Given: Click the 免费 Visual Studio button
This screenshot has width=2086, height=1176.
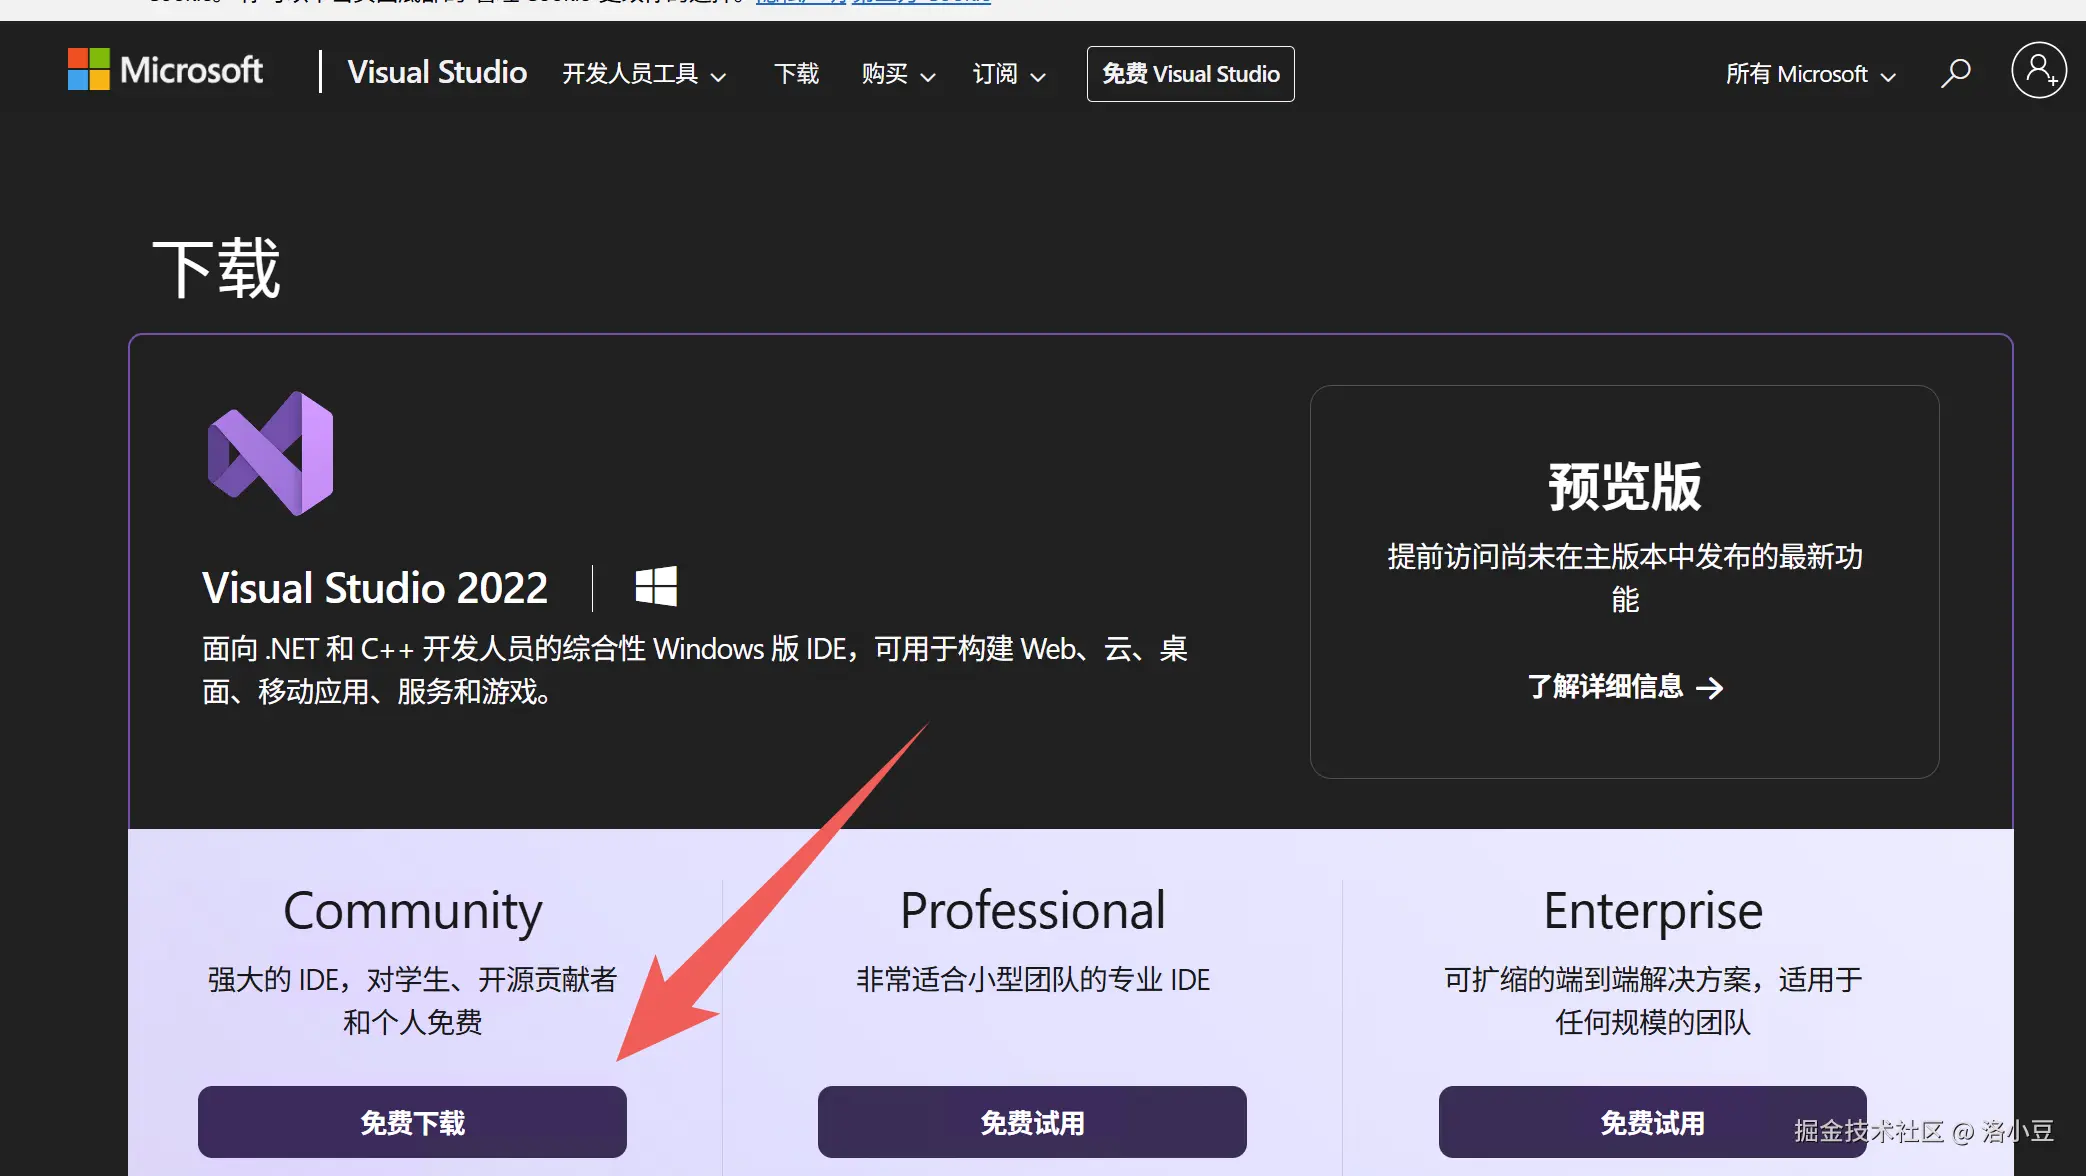Looking at the screenshot, I should [x=1190, y=73].
